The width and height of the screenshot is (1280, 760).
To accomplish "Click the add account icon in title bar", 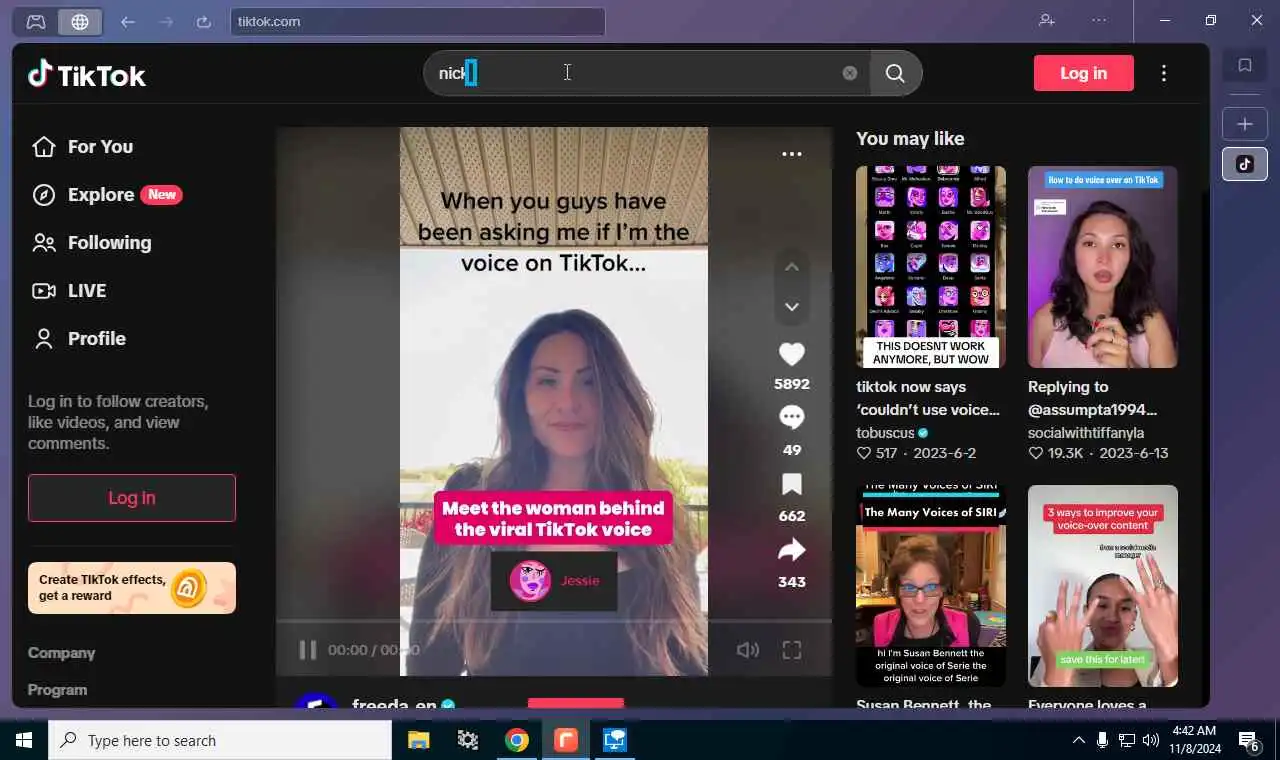I will [x=1047, y=20].
